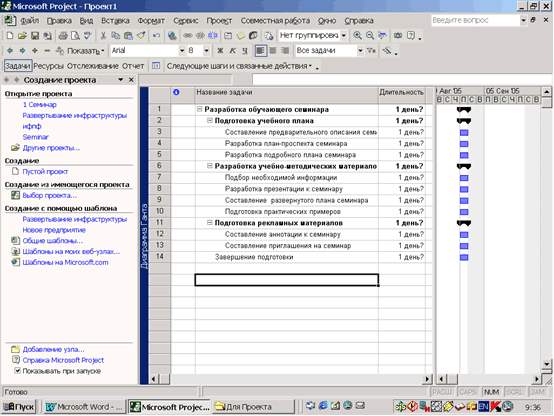Outdent task with left green arrow
This screenshot has height=416, width=554.
pos(10,51)
